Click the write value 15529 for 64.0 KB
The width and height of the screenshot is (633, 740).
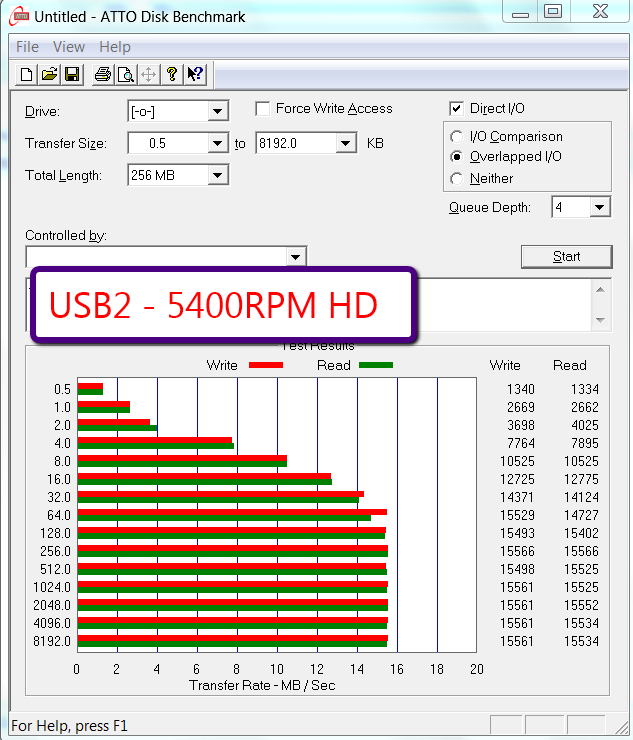517,515
